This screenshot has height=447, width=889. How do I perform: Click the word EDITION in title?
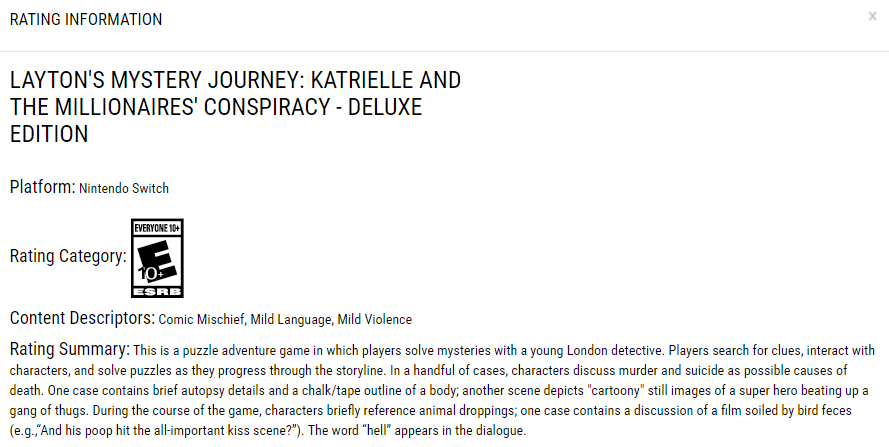(49, 134)
